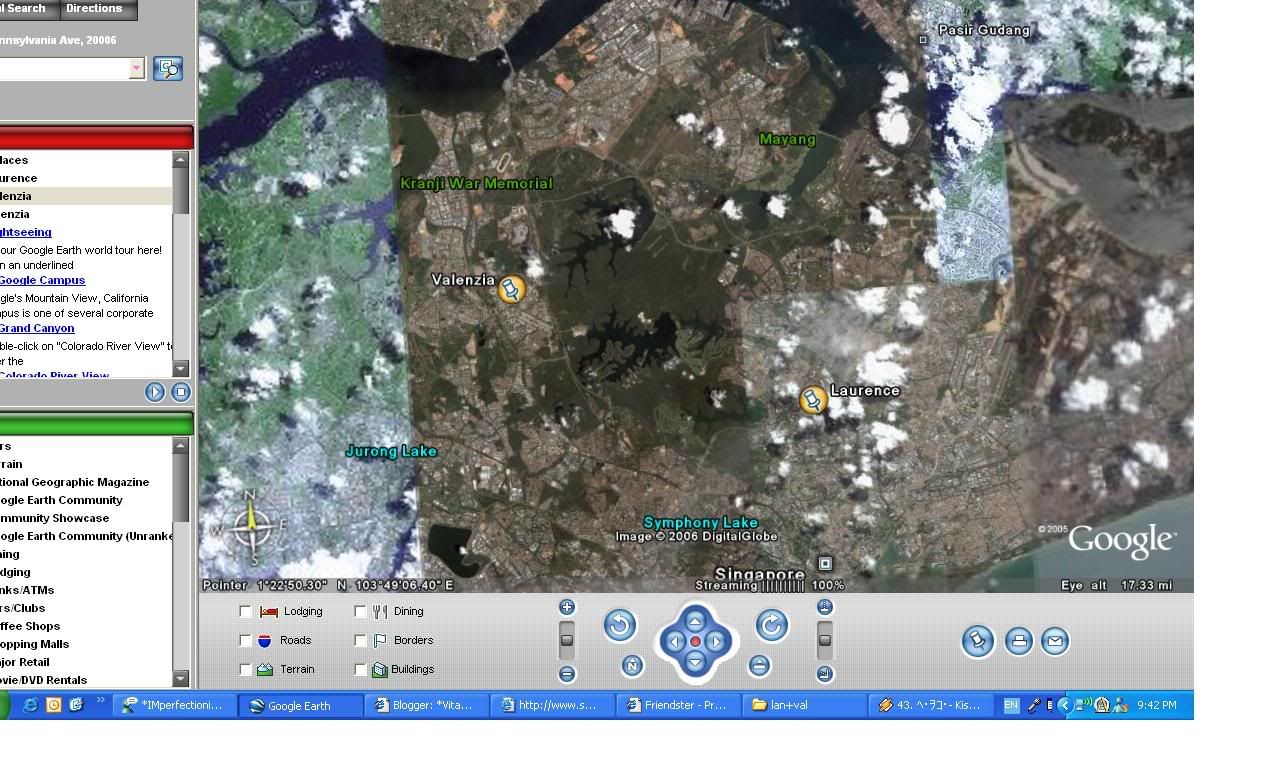The height and width of the screenshot is (768, 1280).
Task: Play the places tour
Action: tap(155, 392)
